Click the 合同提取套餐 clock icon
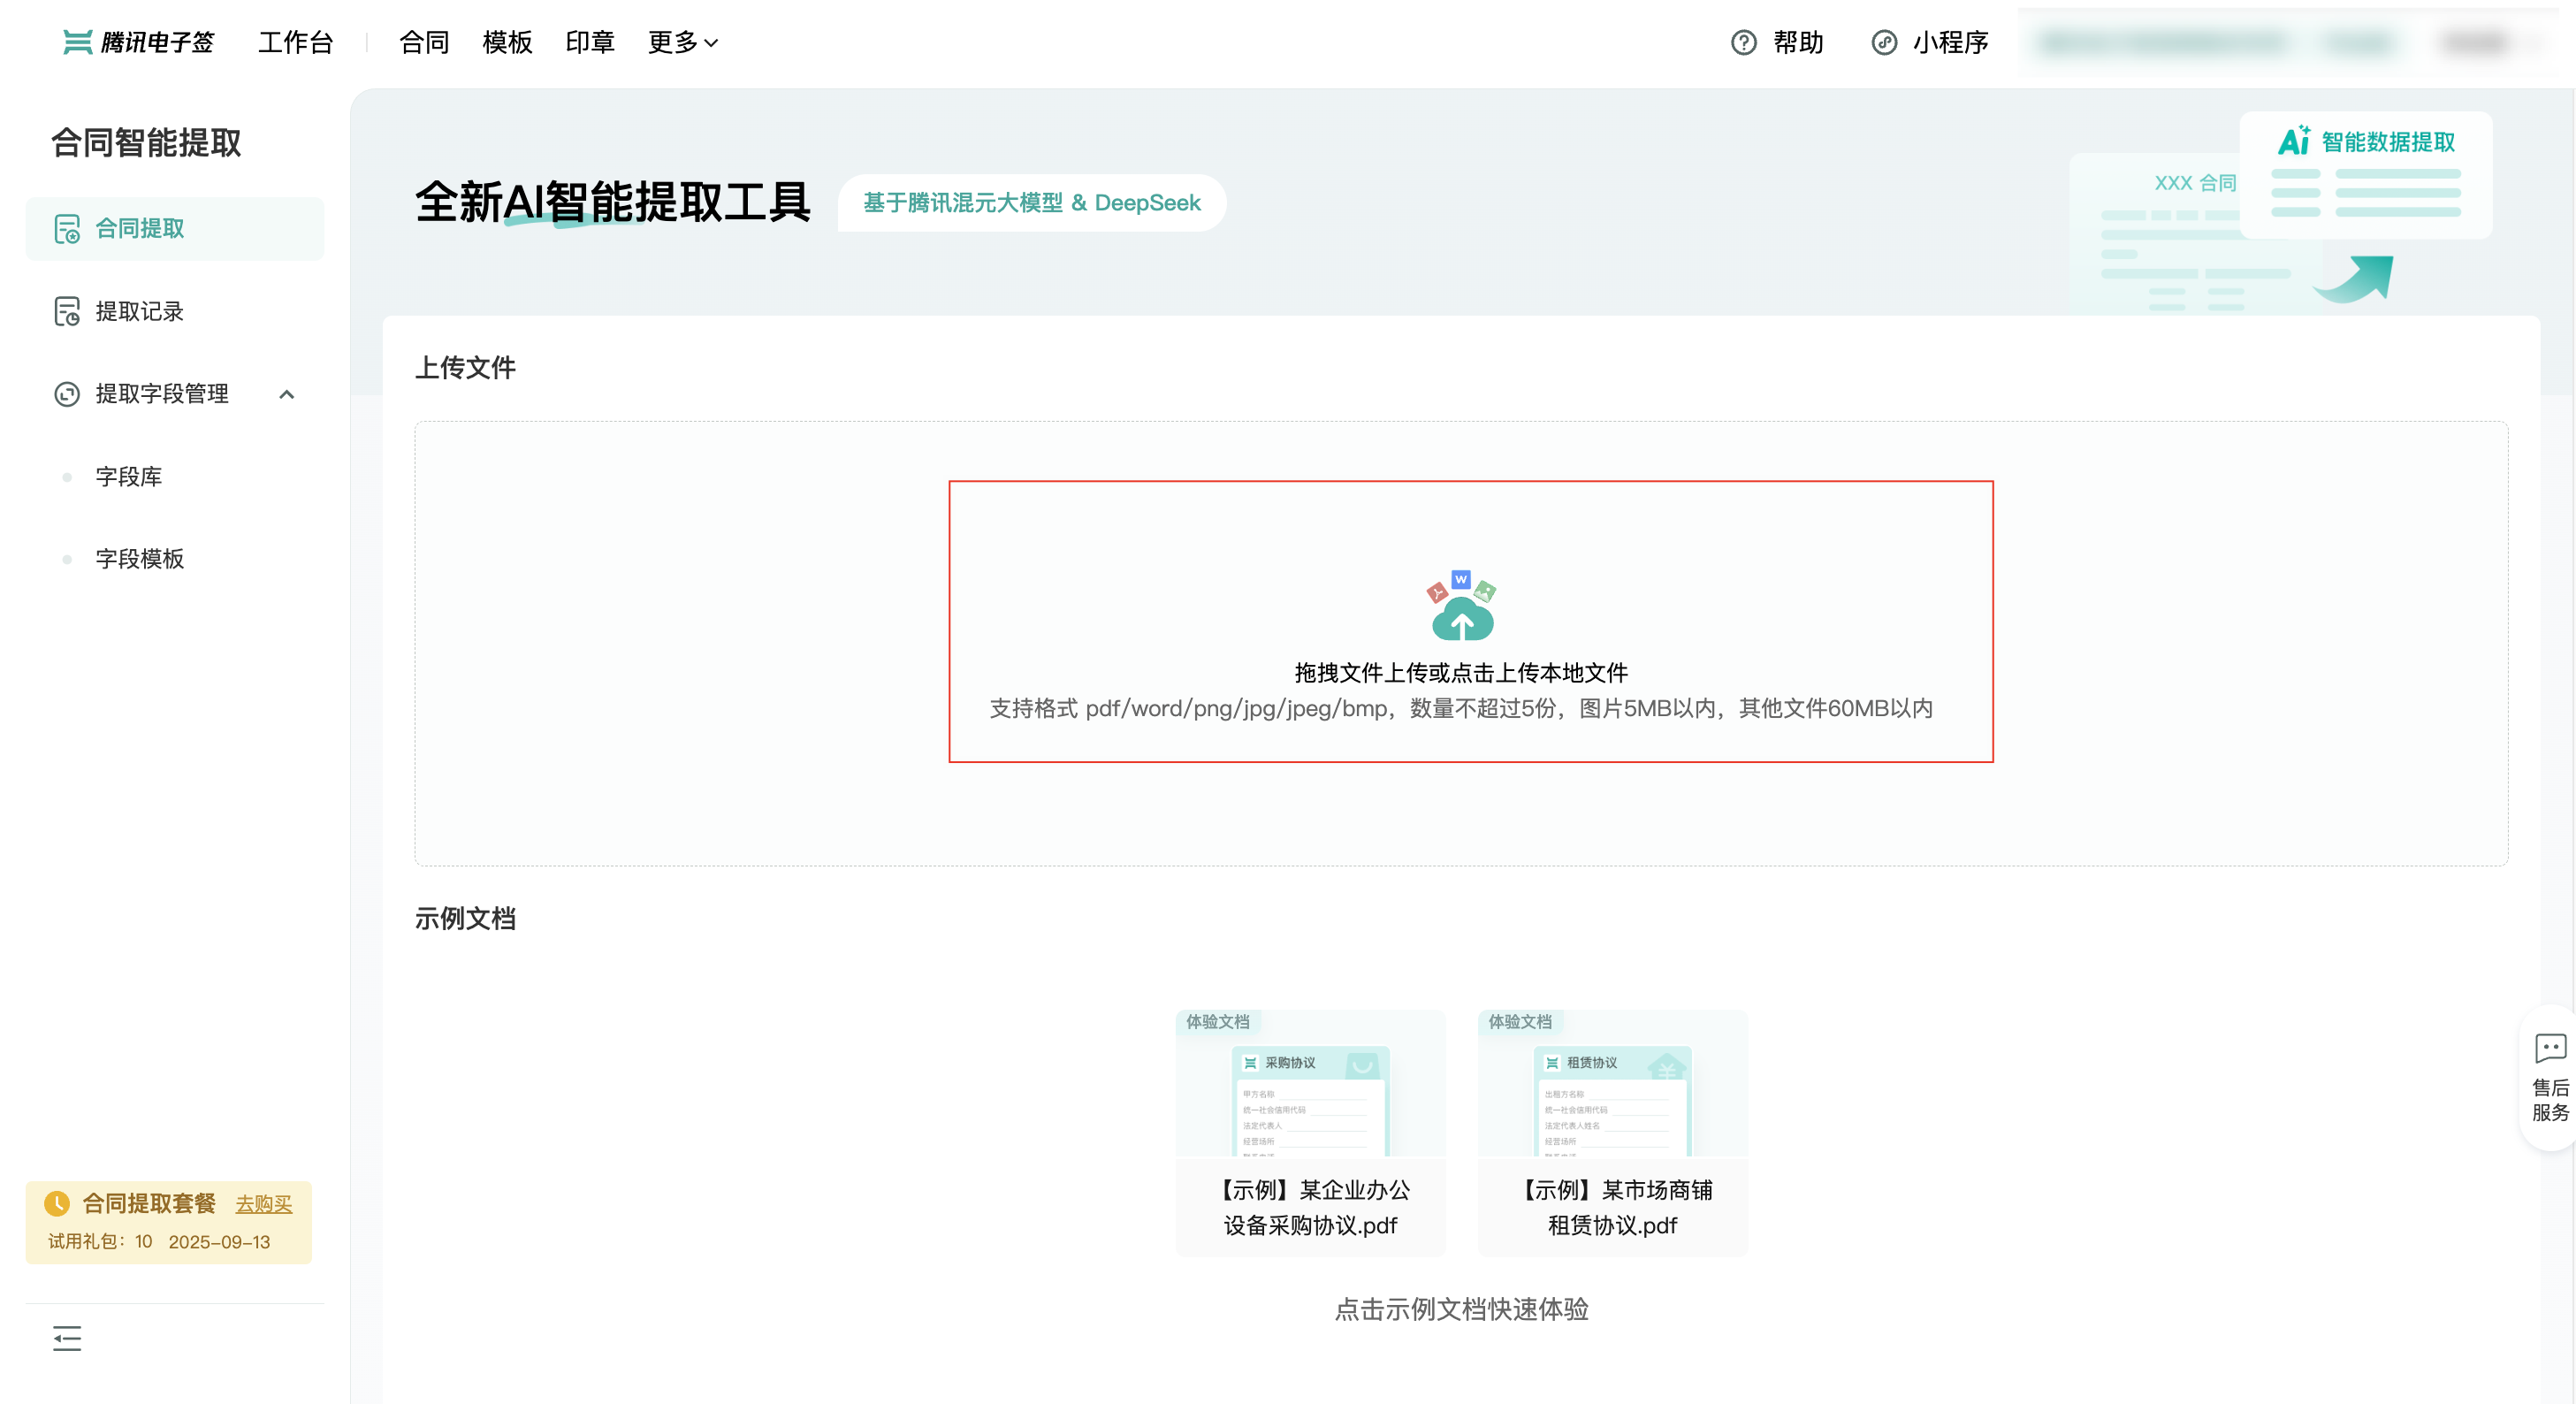This screenshot has width=2576, height=1404. [x=57, y=1203]
